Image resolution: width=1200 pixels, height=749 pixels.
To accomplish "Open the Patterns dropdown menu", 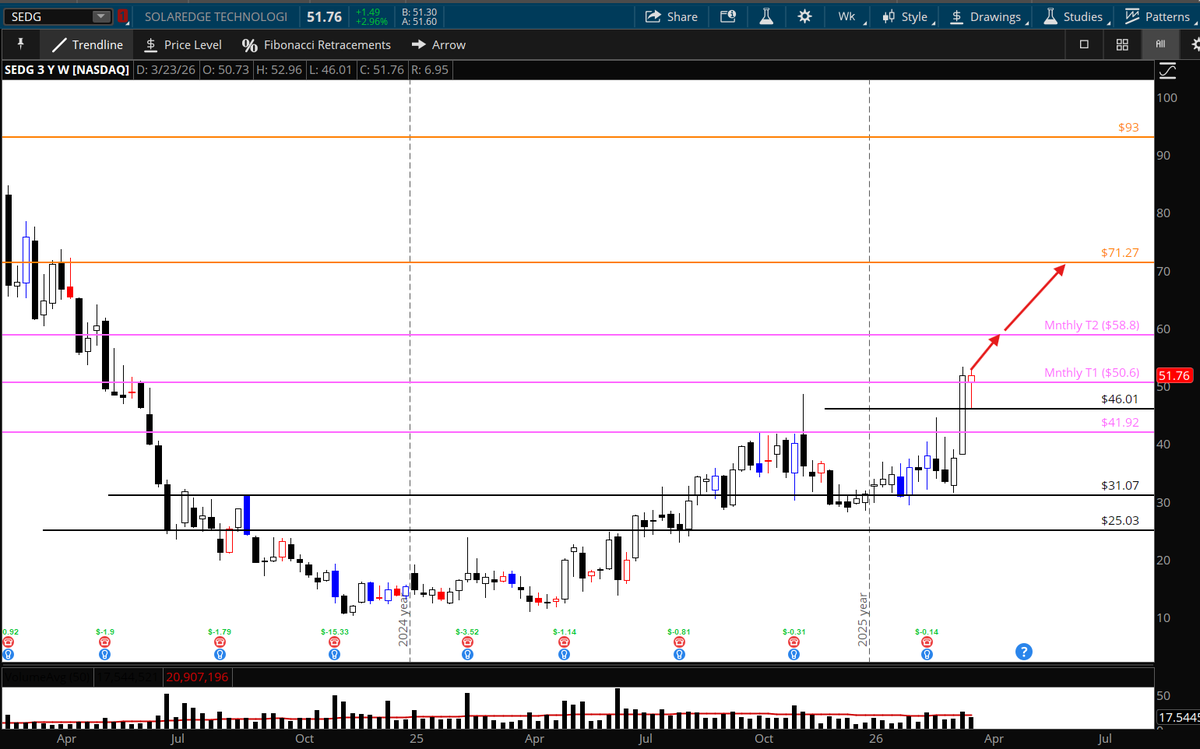I will pyautogui.click(x=1159, y=17).
